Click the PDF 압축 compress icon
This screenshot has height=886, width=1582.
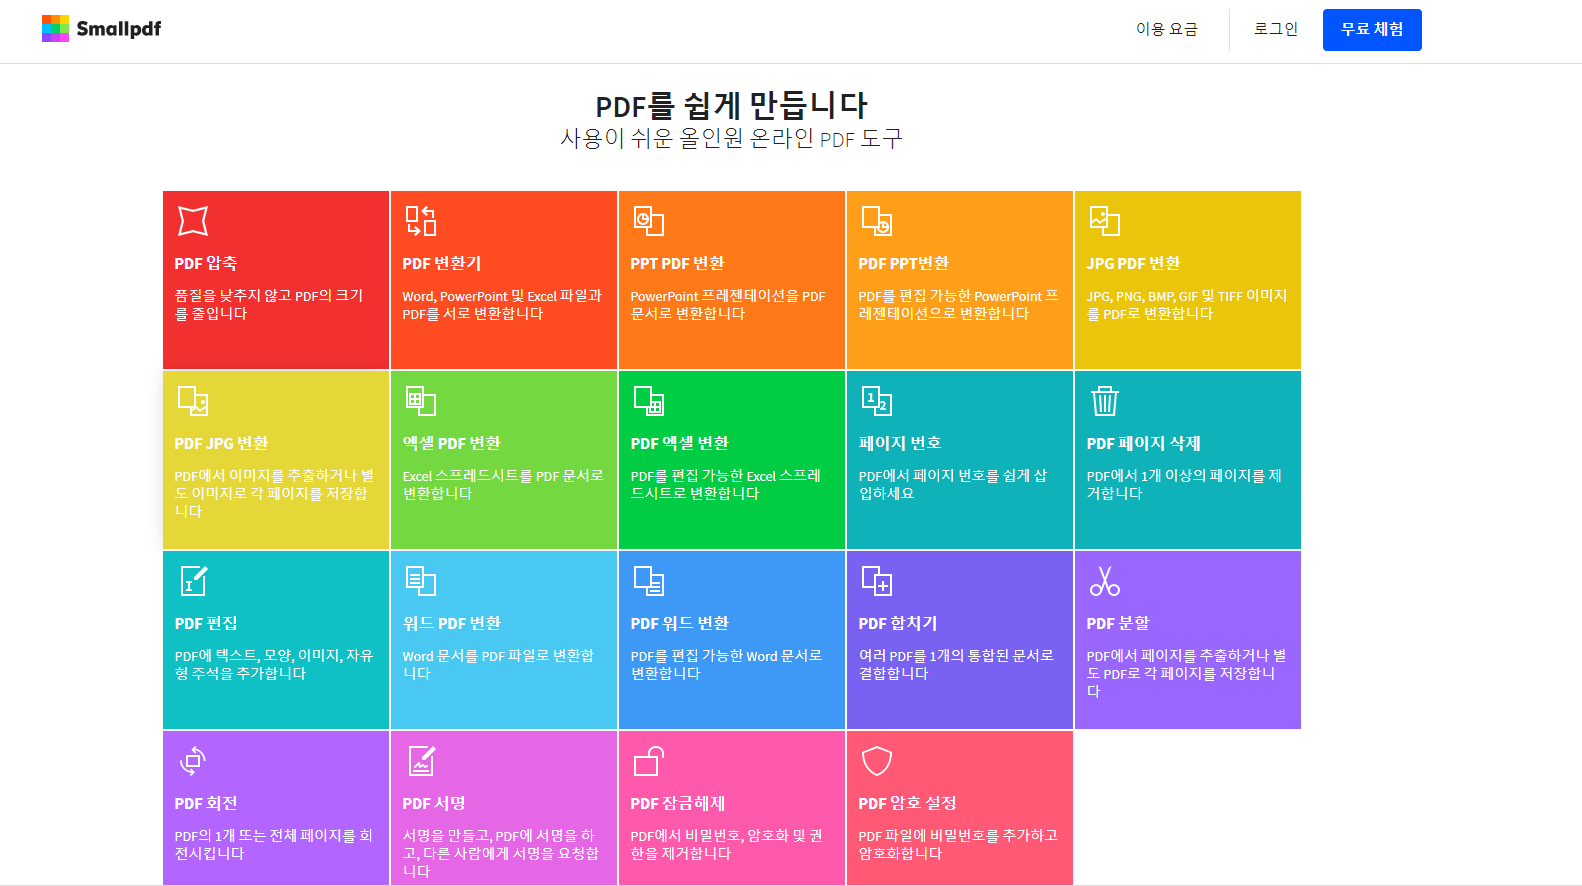[193, 221]
